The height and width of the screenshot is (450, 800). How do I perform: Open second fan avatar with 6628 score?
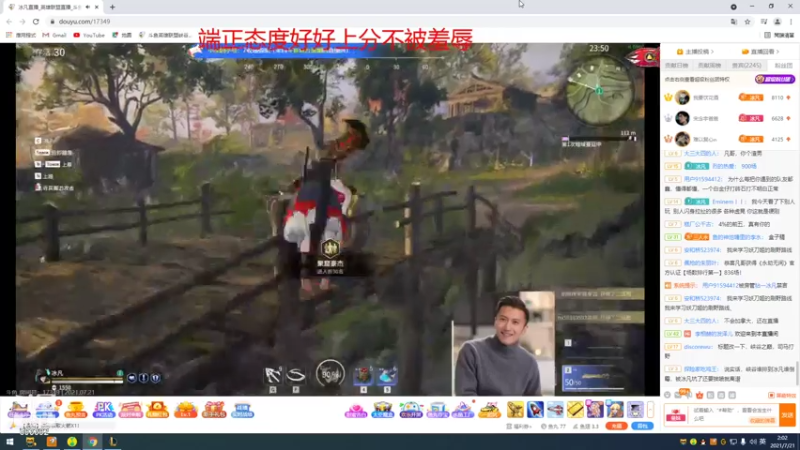point(682,118)
